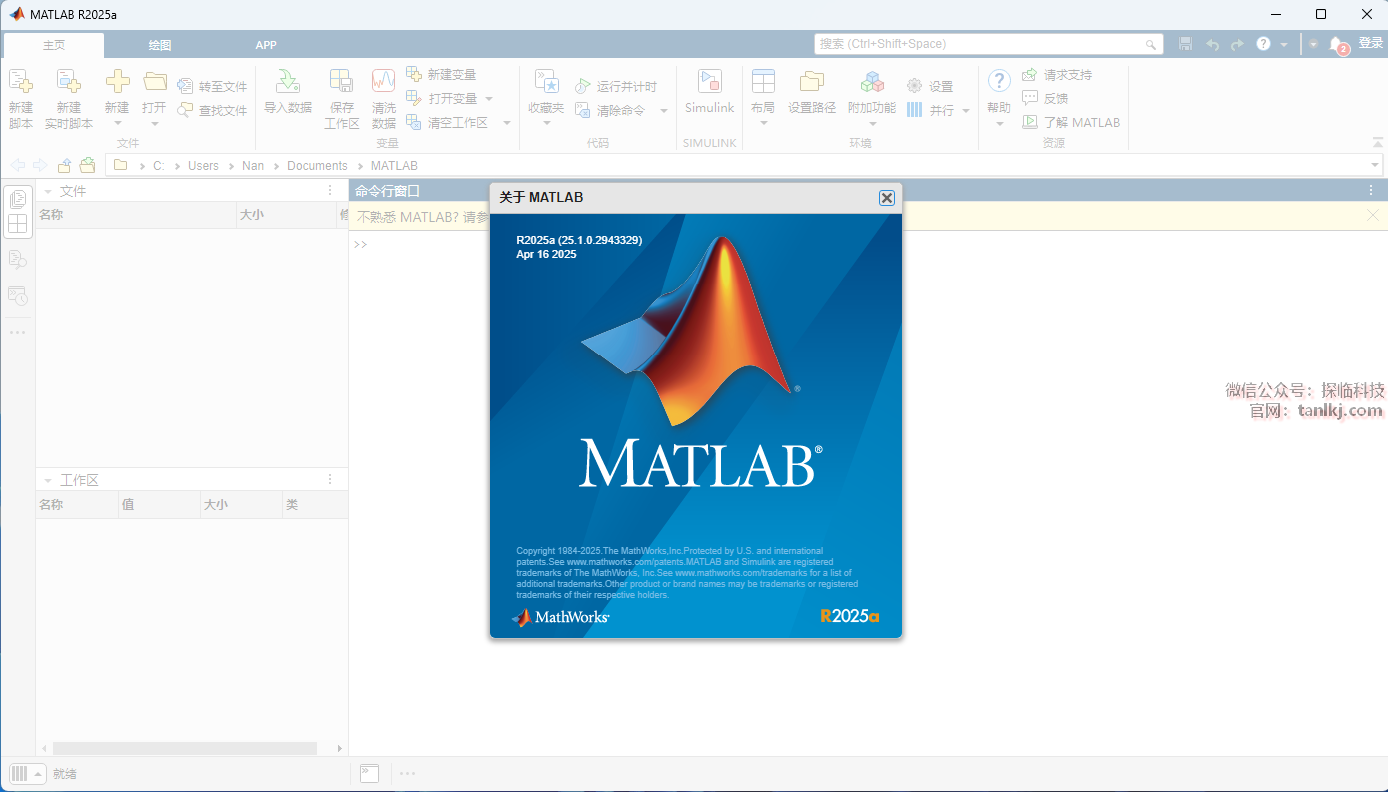This screenshot has height=792, width=1388.
Task: Click the 新建脚本 new script icon
Action: (x=21, y=82)
